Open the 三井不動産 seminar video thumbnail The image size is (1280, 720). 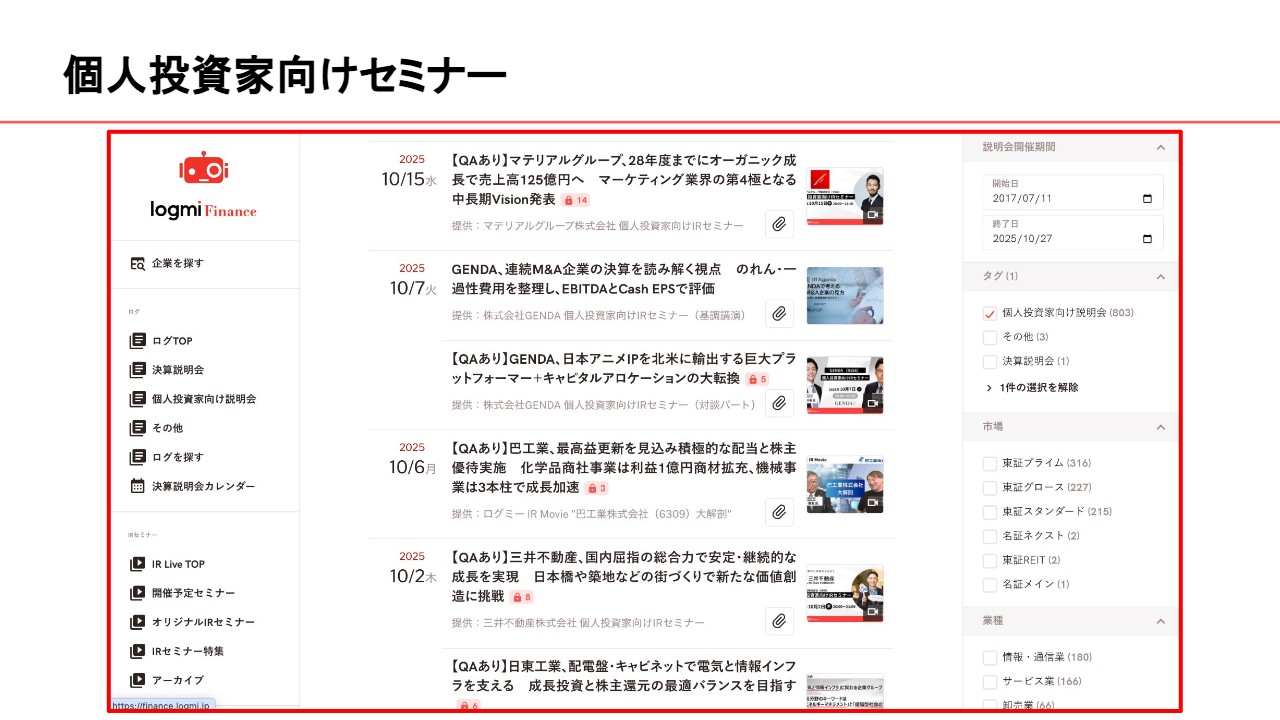pos(845,594)
